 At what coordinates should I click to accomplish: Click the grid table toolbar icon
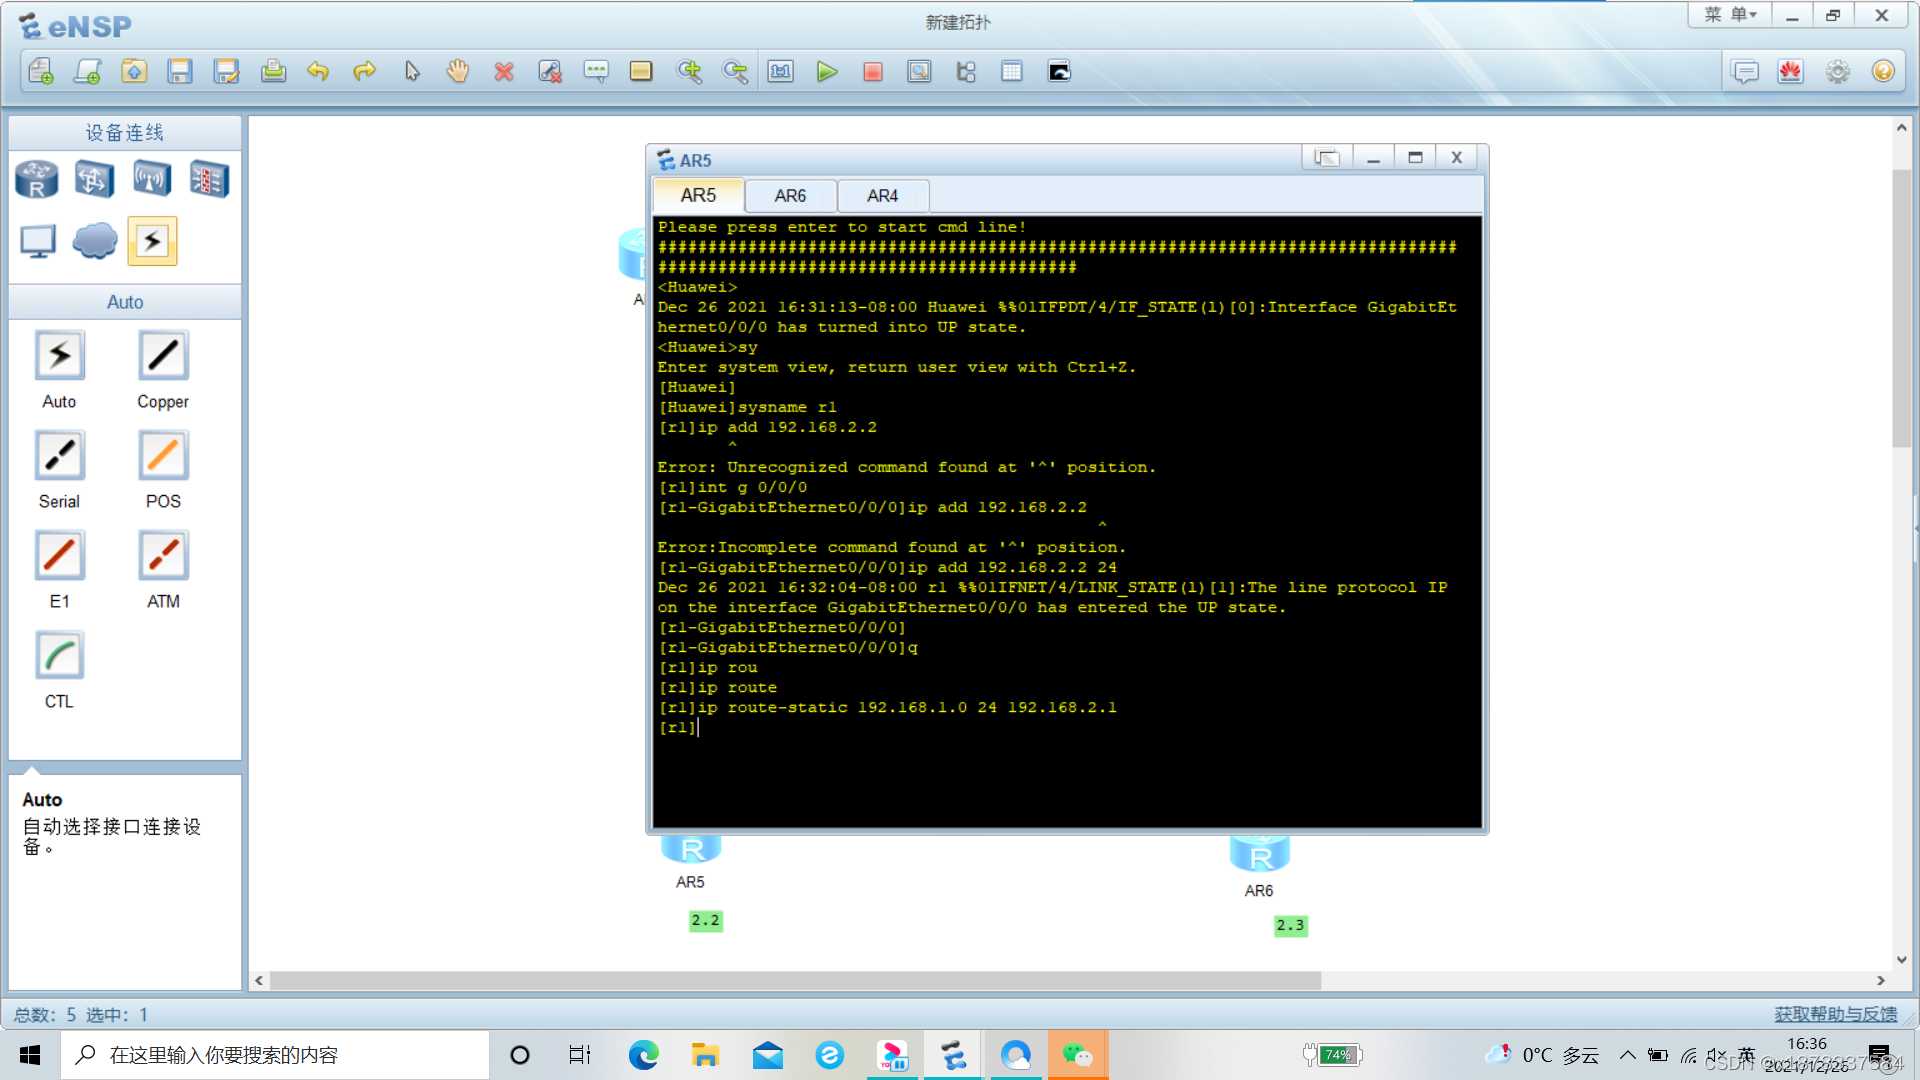click(1012, 71)
